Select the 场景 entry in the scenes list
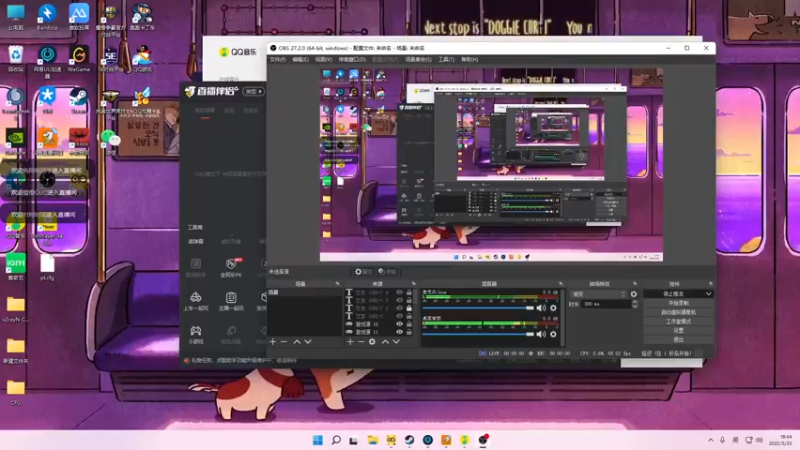800x450 pixels. pos(305,292)
